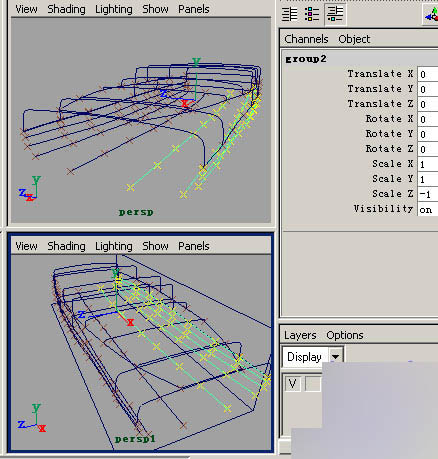Open the Channels menu

pos(306,39)
